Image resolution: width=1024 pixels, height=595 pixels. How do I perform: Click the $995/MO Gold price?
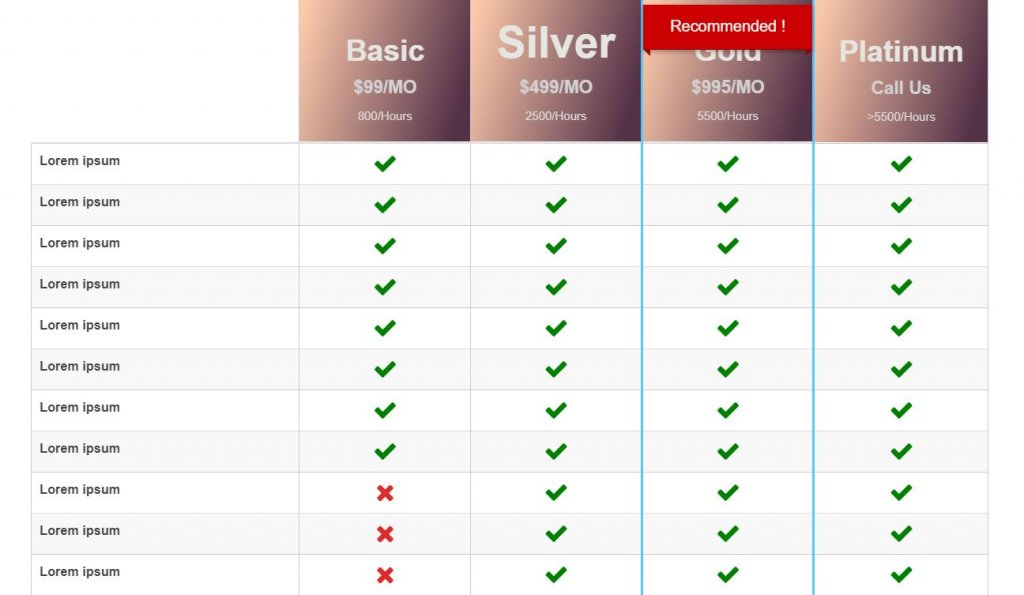[728, 87]
